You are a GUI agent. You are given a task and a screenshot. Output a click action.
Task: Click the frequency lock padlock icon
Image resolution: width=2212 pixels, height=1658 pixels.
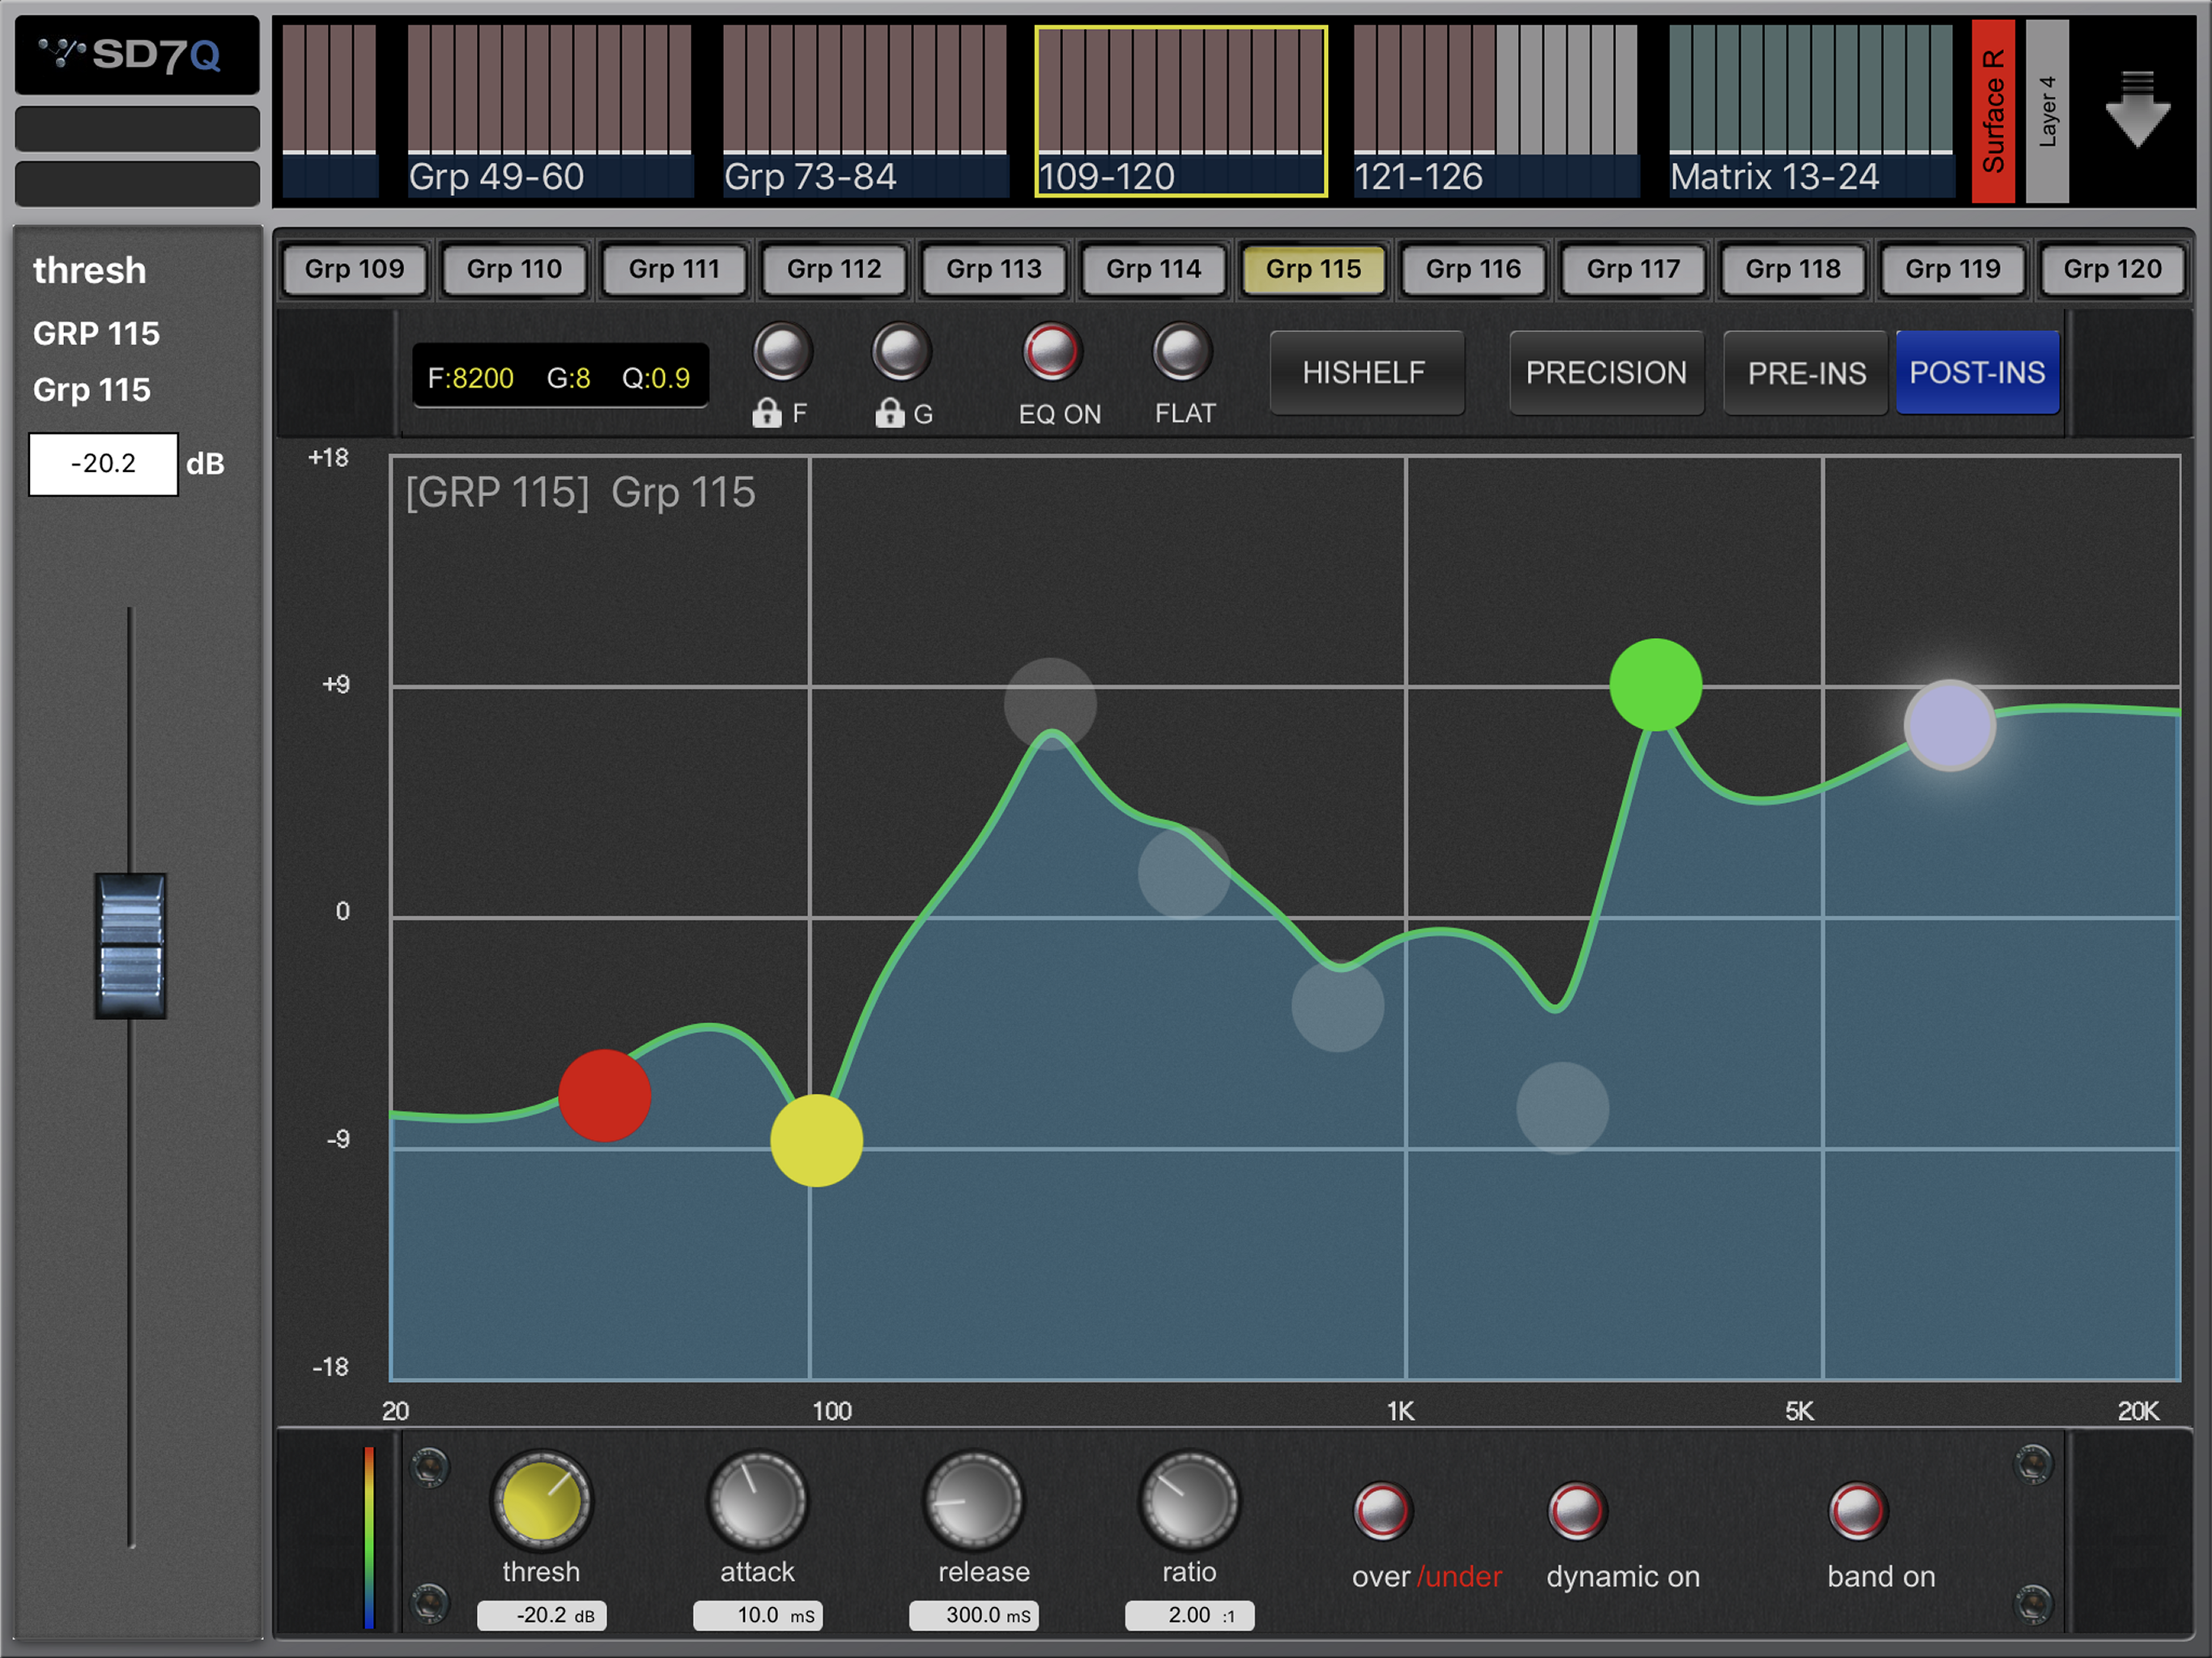tap(767, 413)
